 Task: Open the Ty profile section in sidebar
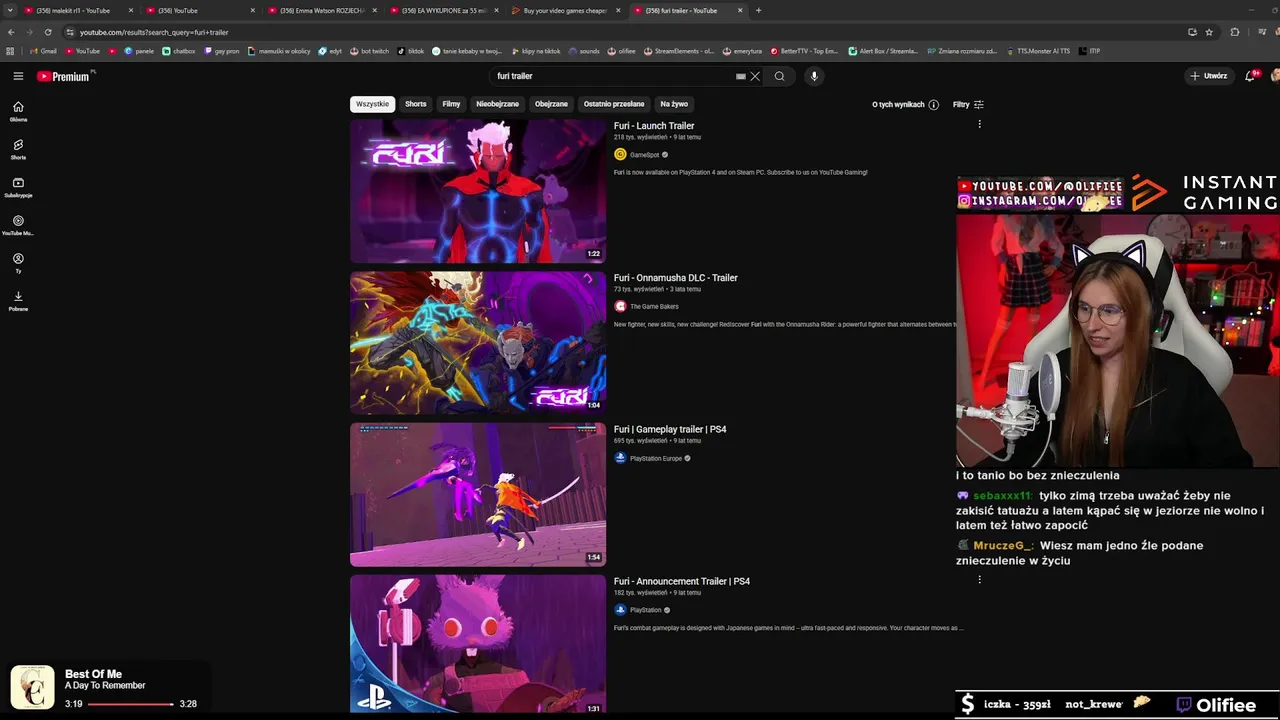18,263
